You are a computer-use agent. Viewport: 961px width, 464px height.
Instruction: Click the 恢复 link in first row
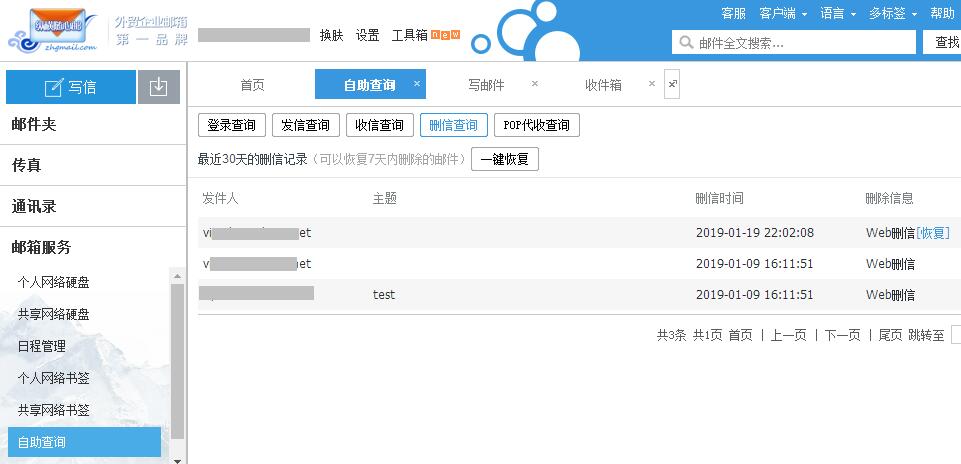tap(932, 233)
